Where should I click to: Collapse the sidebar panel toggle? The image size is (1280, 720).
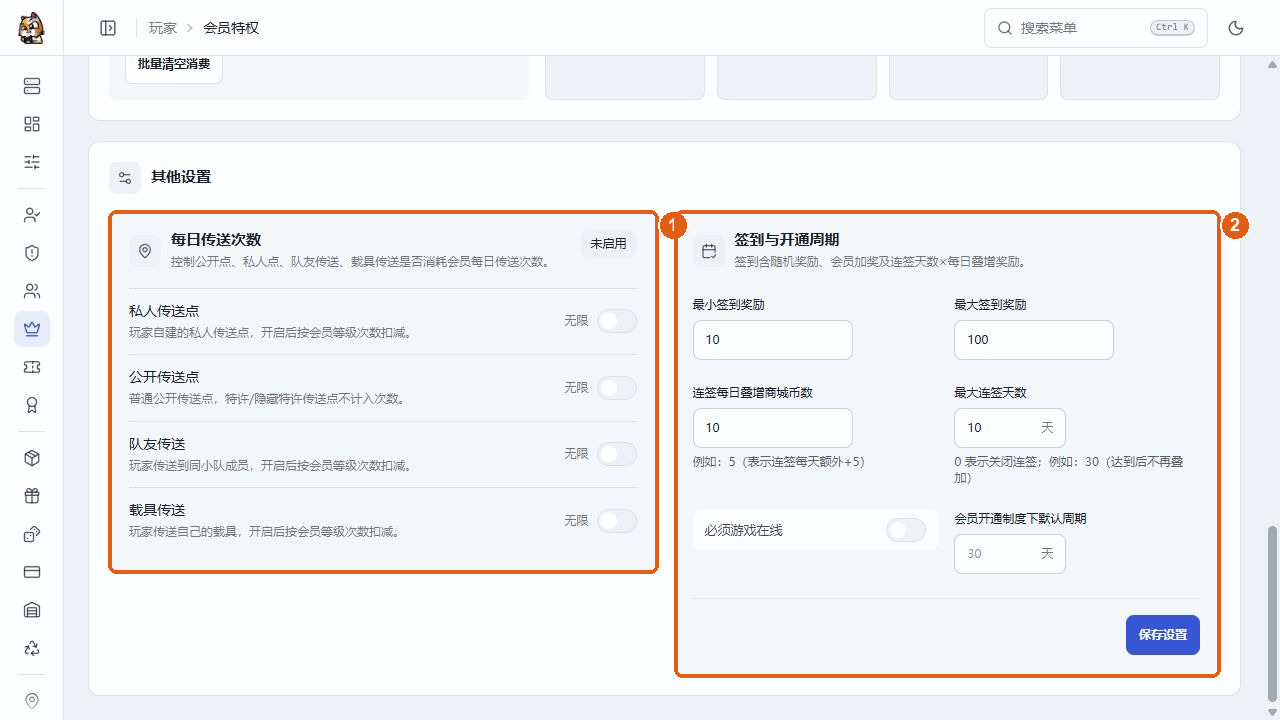pyautogui.click(x=108, y=28)
